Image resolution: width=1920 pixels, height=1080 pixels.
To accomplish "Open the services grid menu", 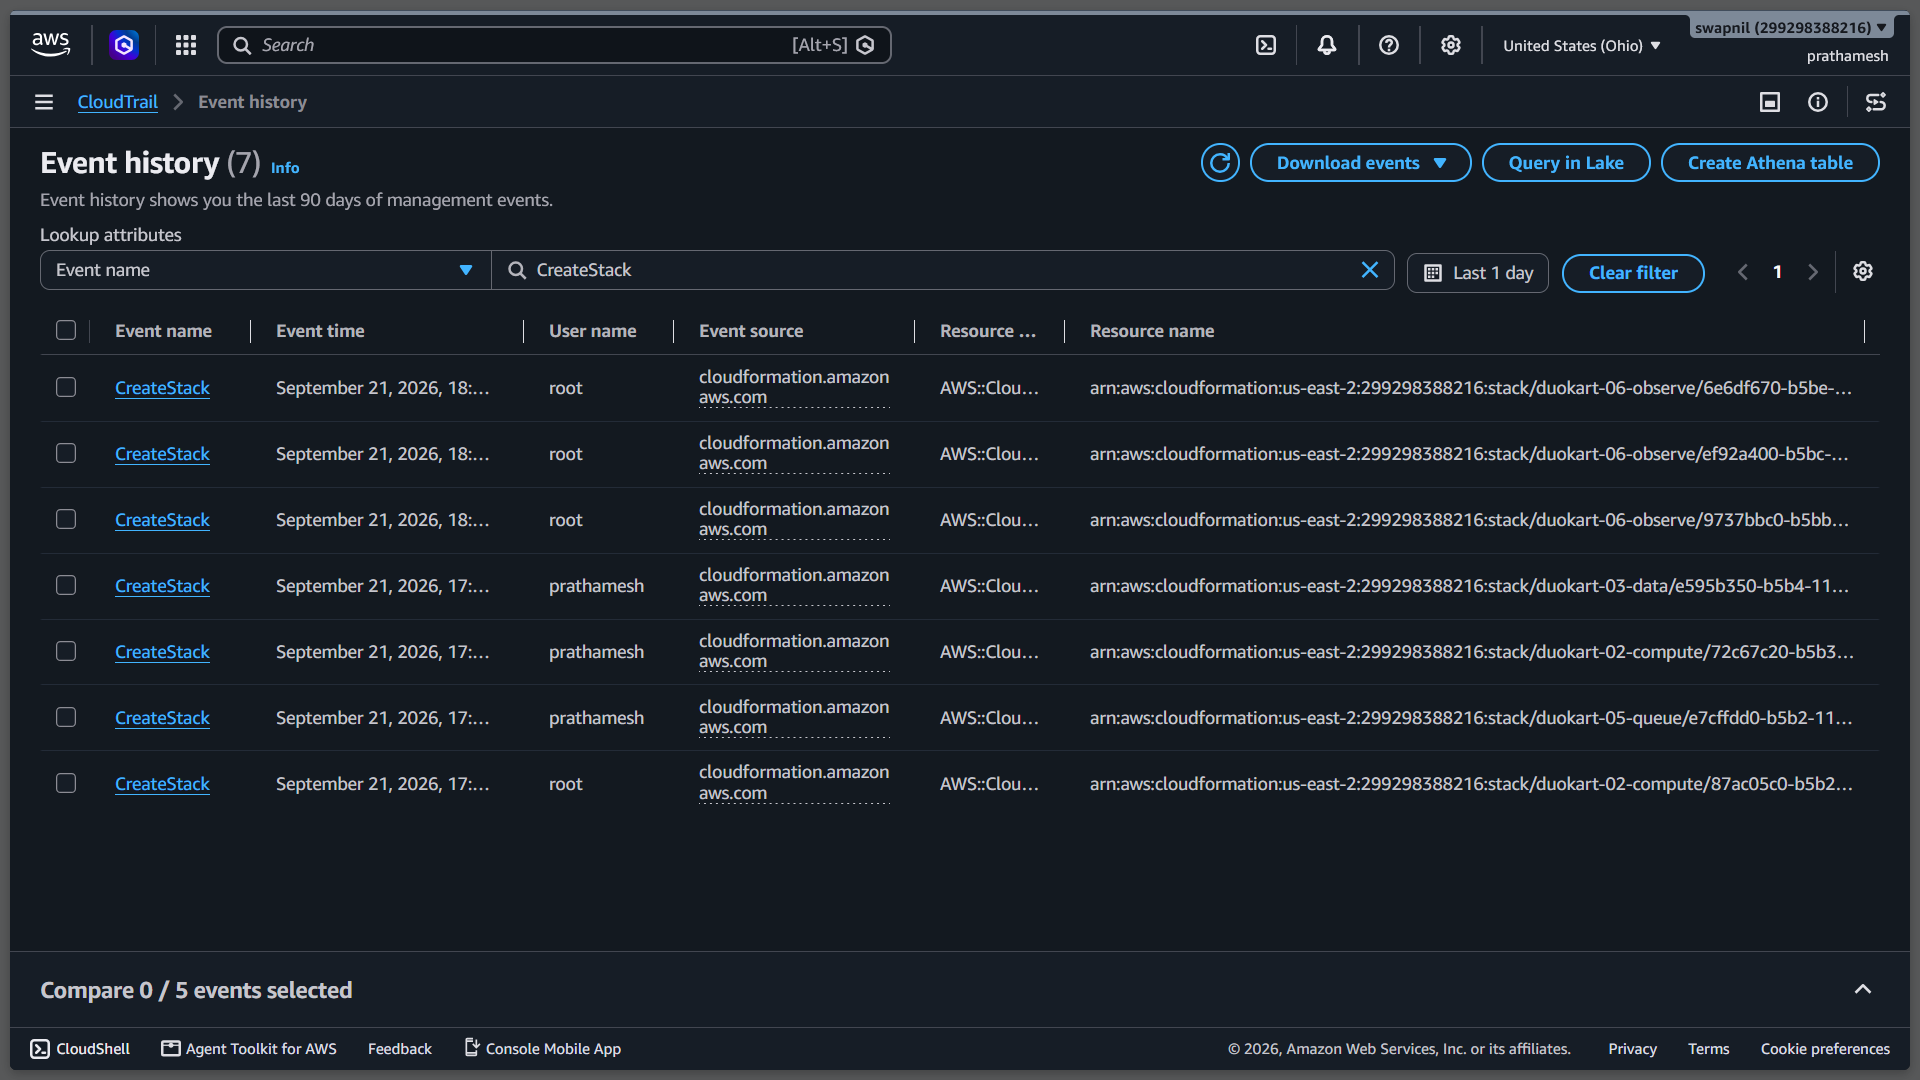I will coord(186,45).
